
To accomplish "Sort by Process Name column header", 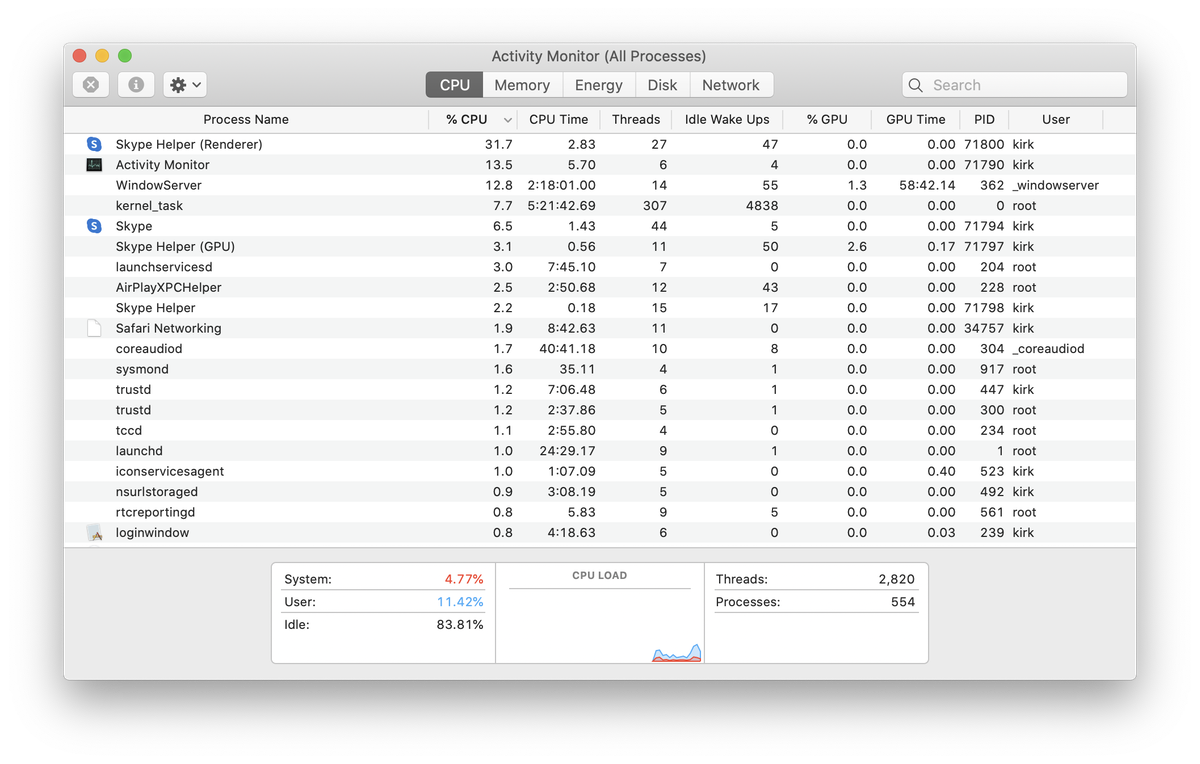I will [246, 119].
